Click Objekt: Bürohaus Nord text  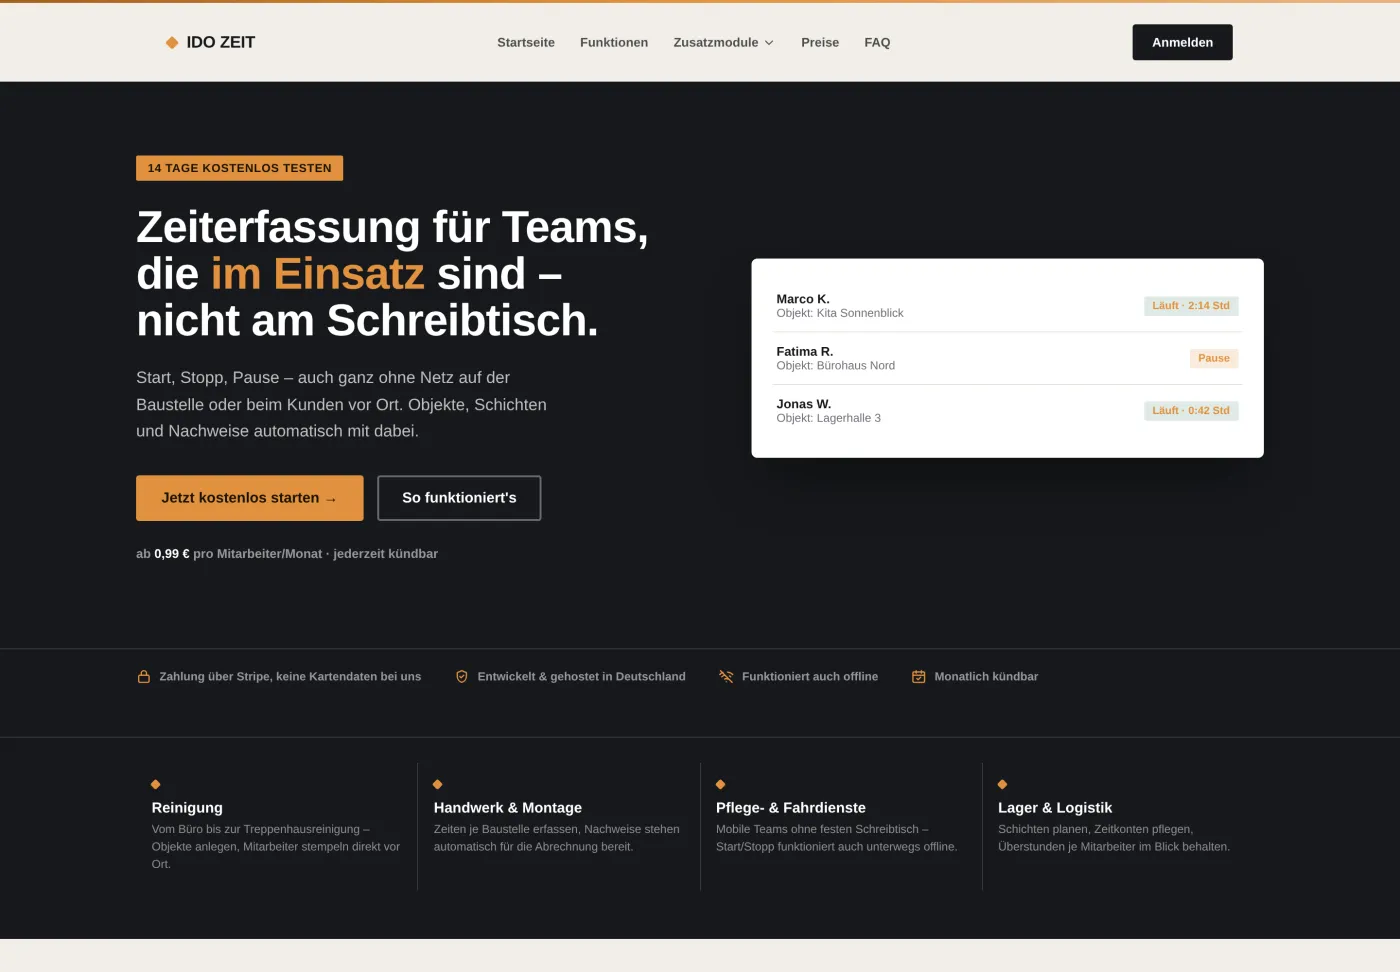pos(836,366)
